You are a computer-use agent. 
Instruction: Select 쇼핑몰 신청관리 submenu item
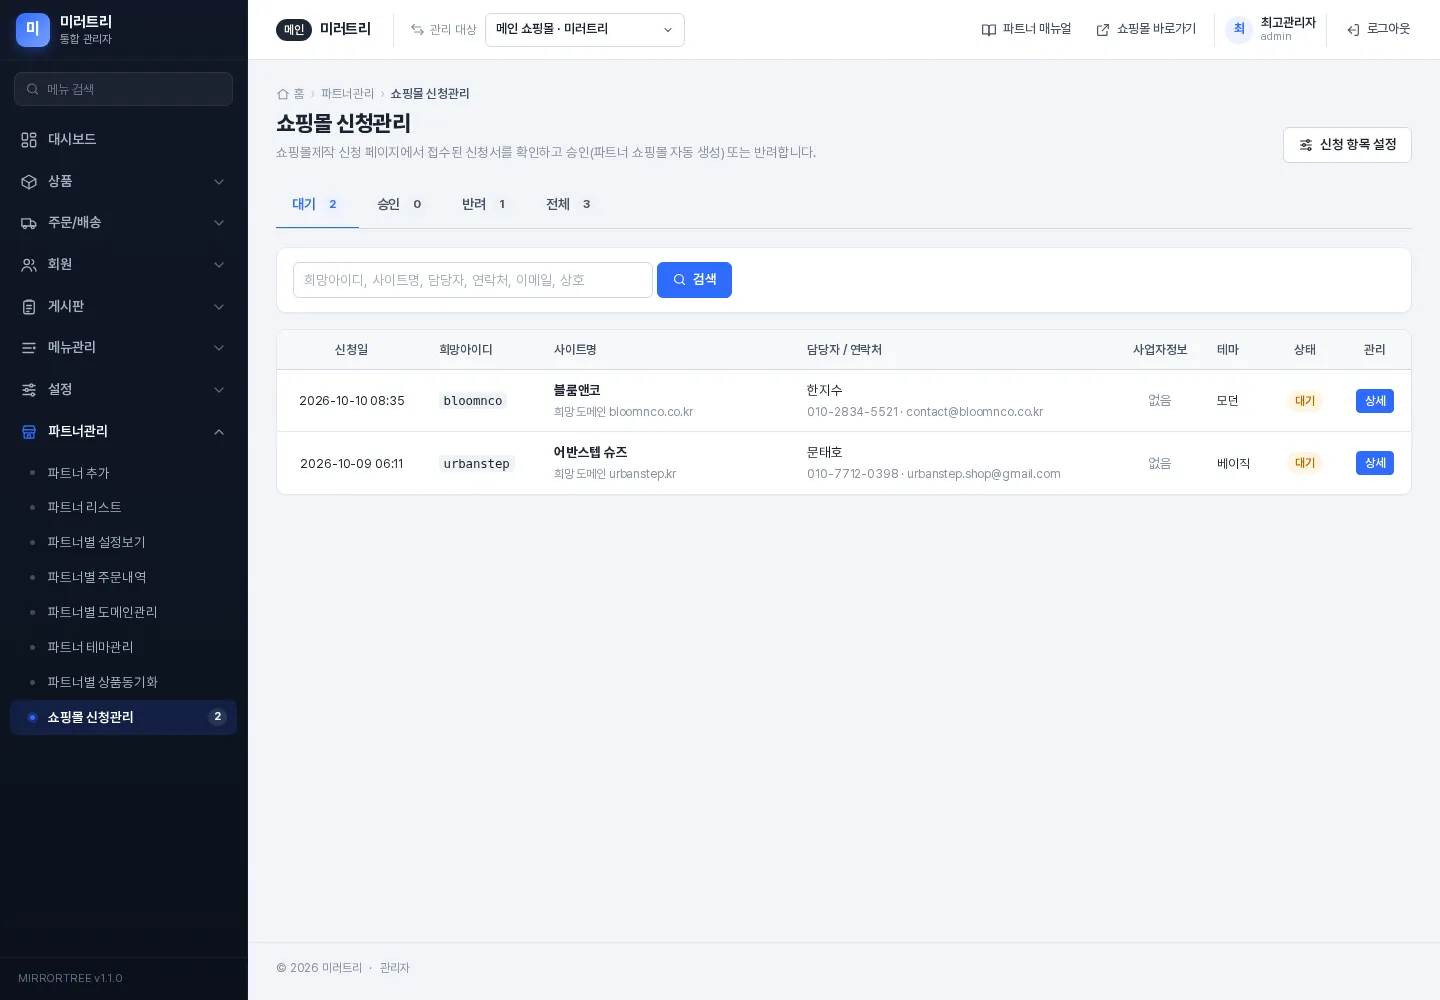click(124, 718)
